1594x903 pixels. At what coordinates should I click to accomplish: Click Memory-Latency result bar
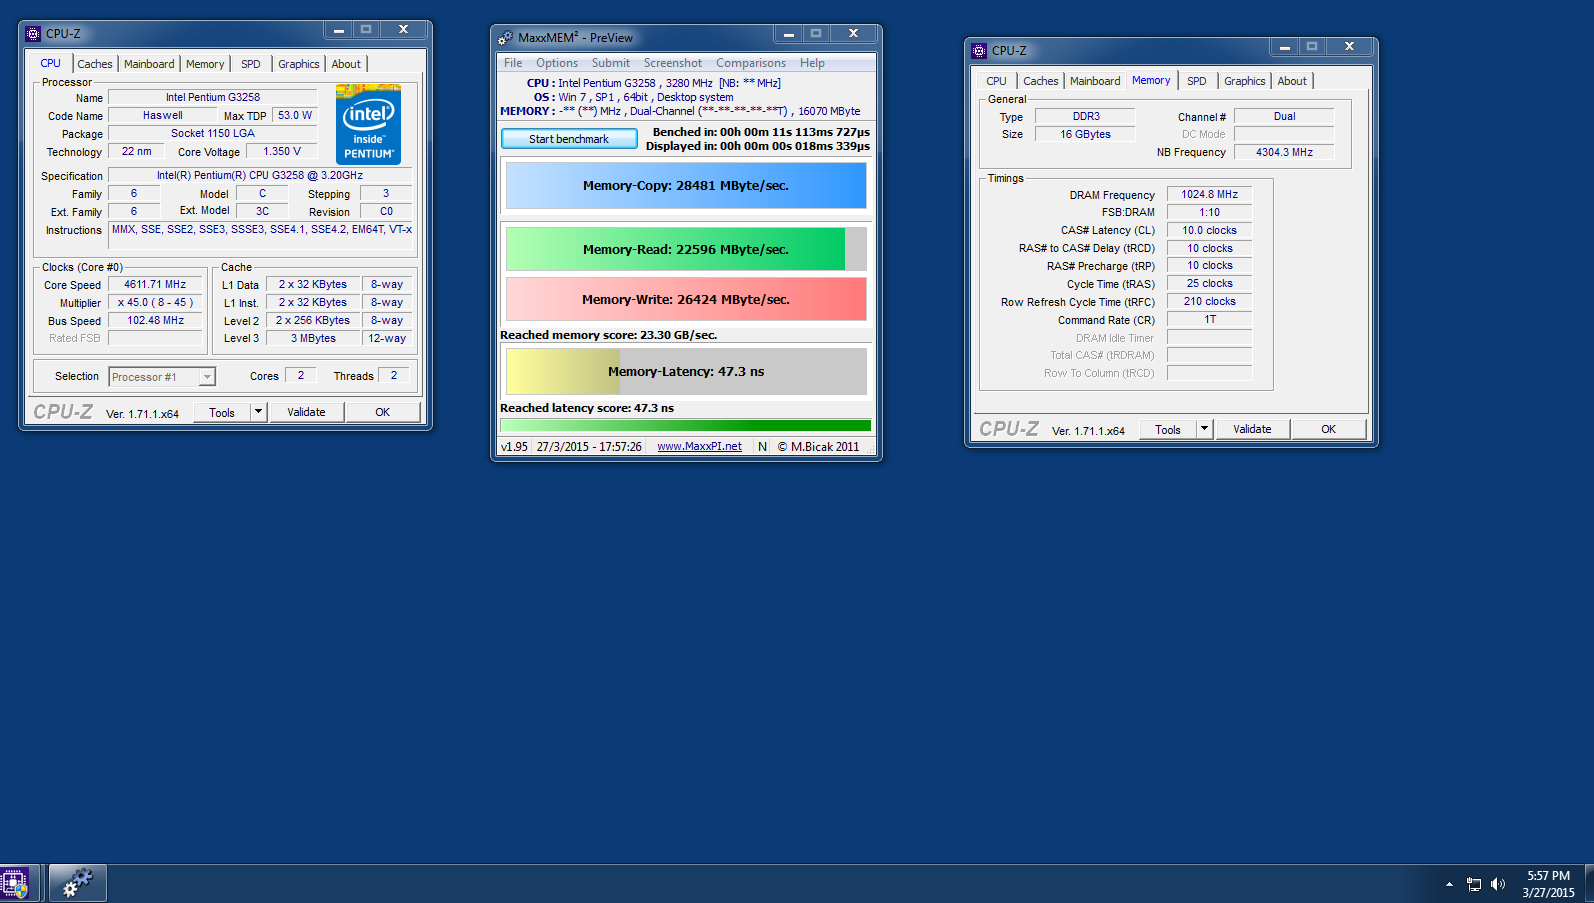(x=686, y=371)
